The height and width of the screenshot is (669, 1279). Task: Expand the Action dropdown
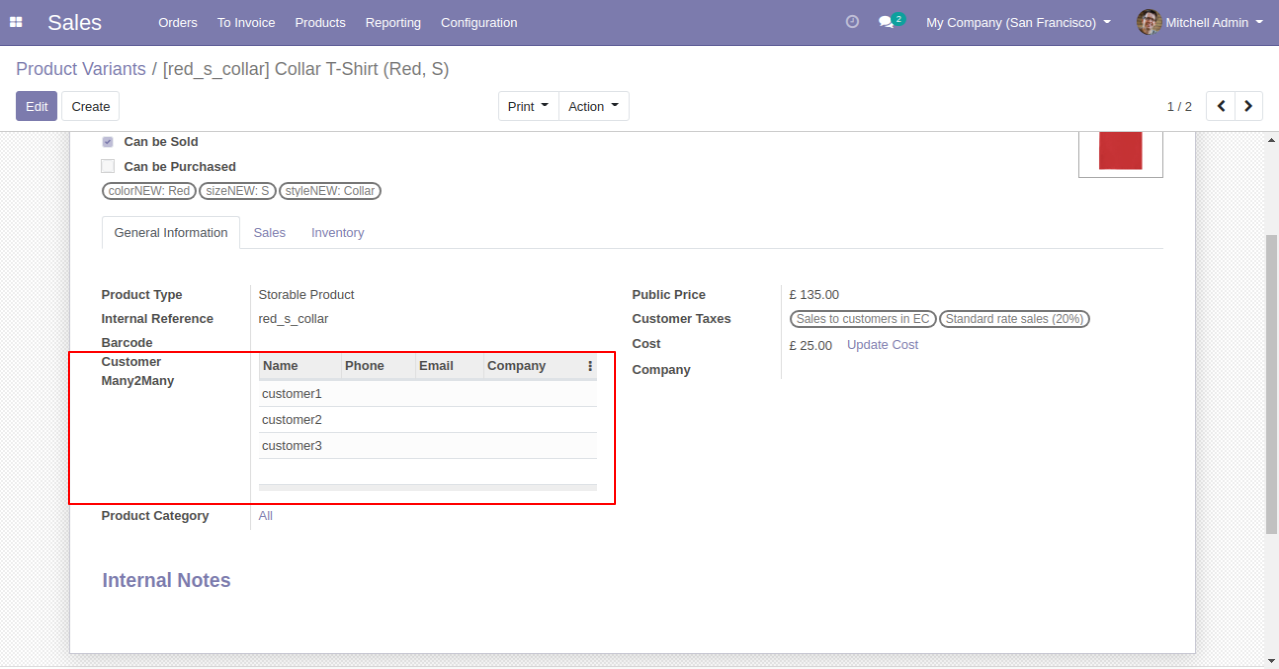point(593,106)
